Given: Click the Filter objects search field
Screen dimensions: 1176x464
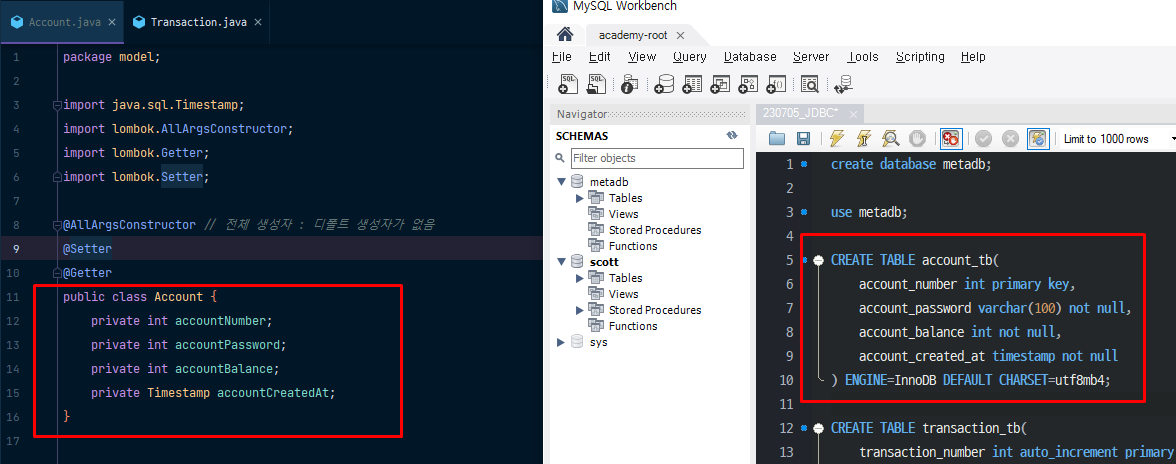Looking at the screenshot, I should [x=657, y=158].
